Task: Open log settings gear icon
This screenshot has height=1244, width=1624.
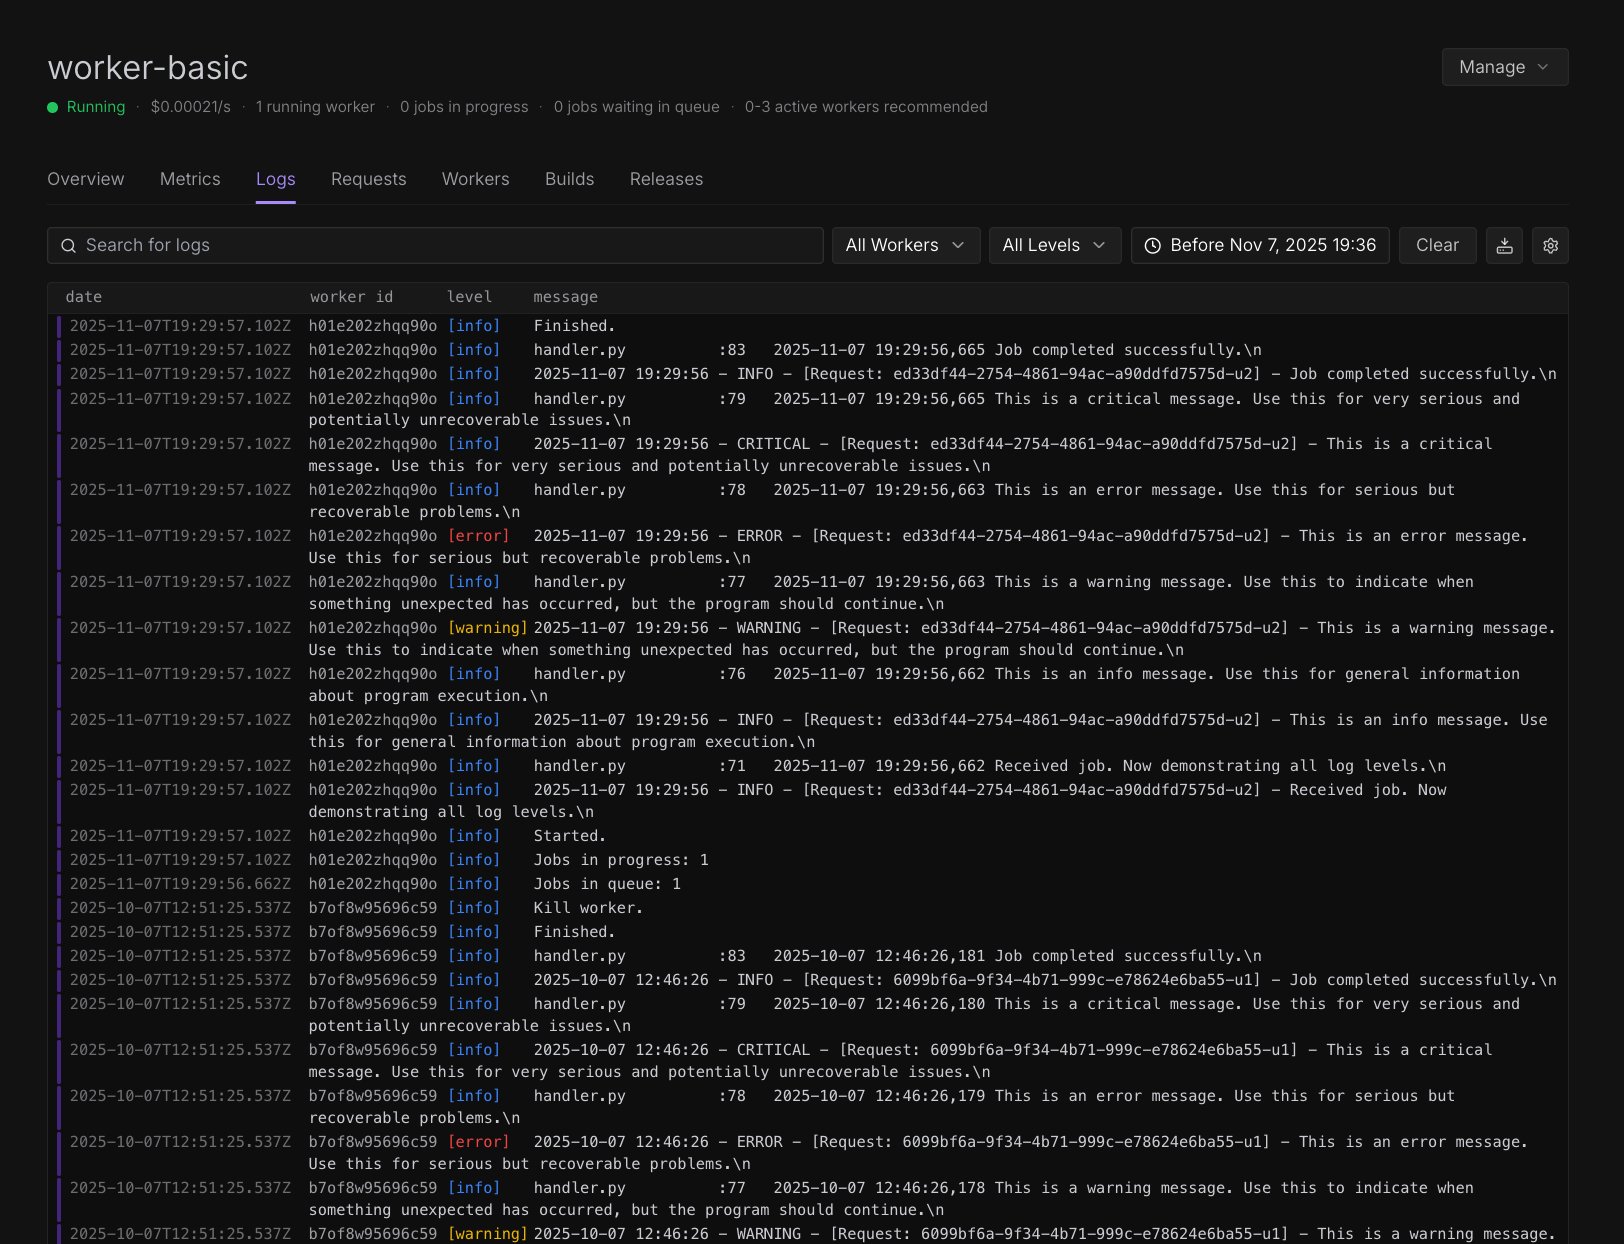Action: click(x=1550, y=245)
